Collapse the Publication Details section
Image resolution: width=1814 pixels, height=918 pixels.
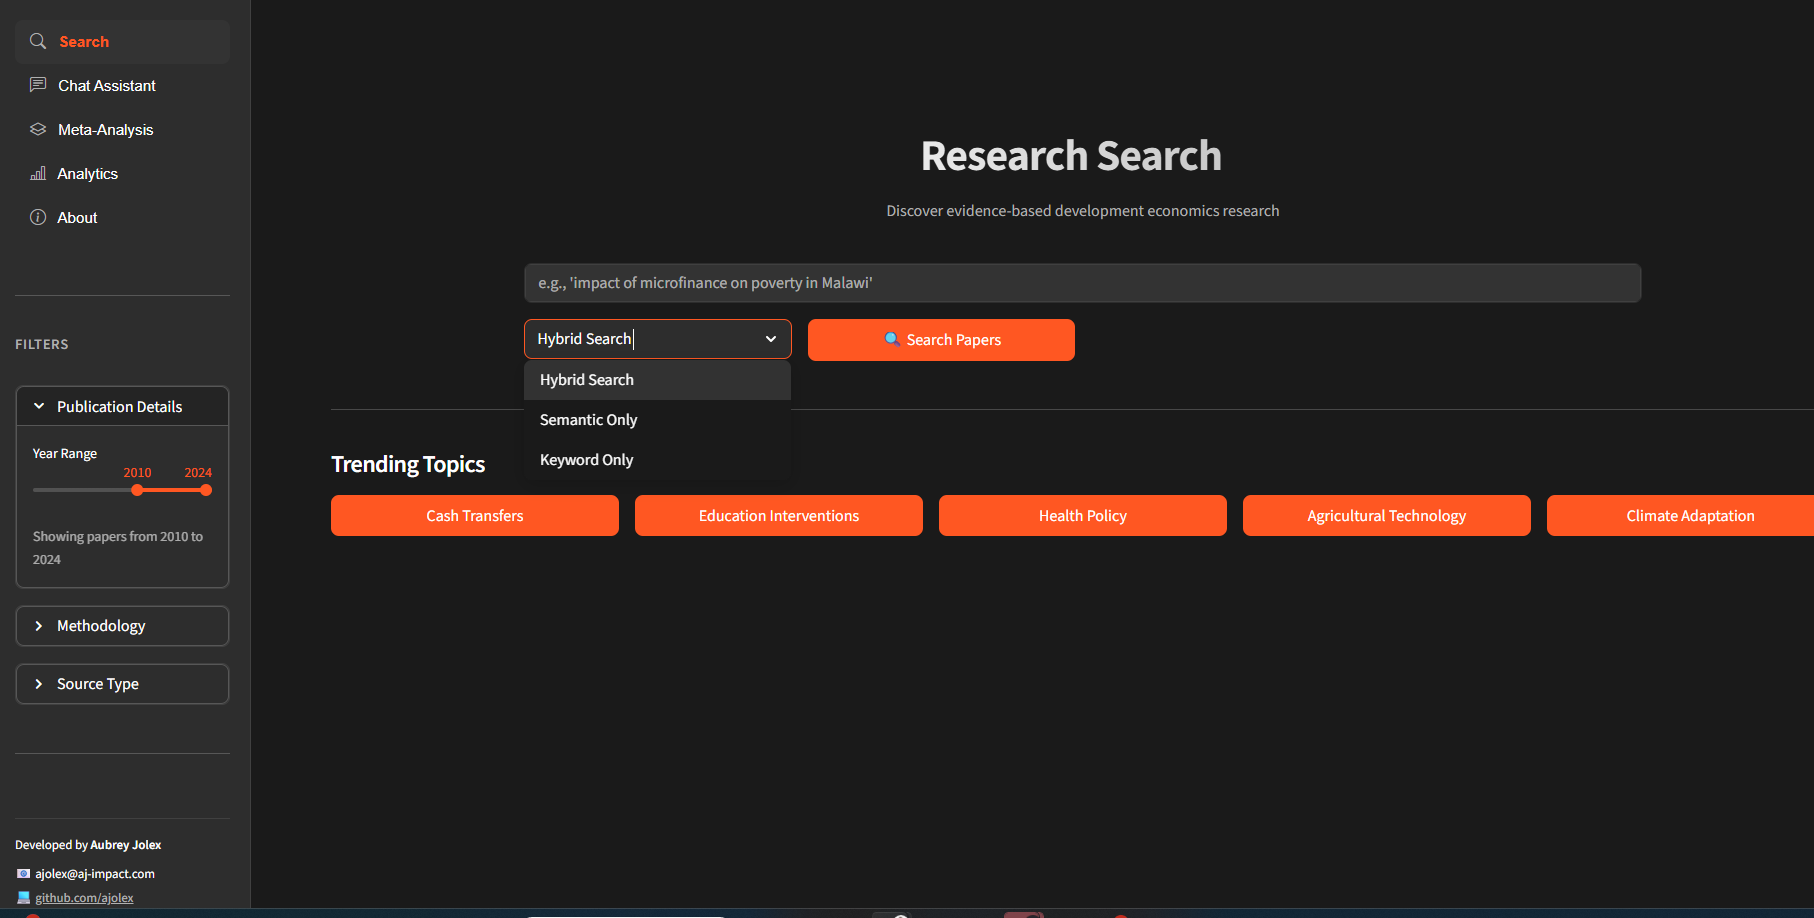tap(39, 406)
